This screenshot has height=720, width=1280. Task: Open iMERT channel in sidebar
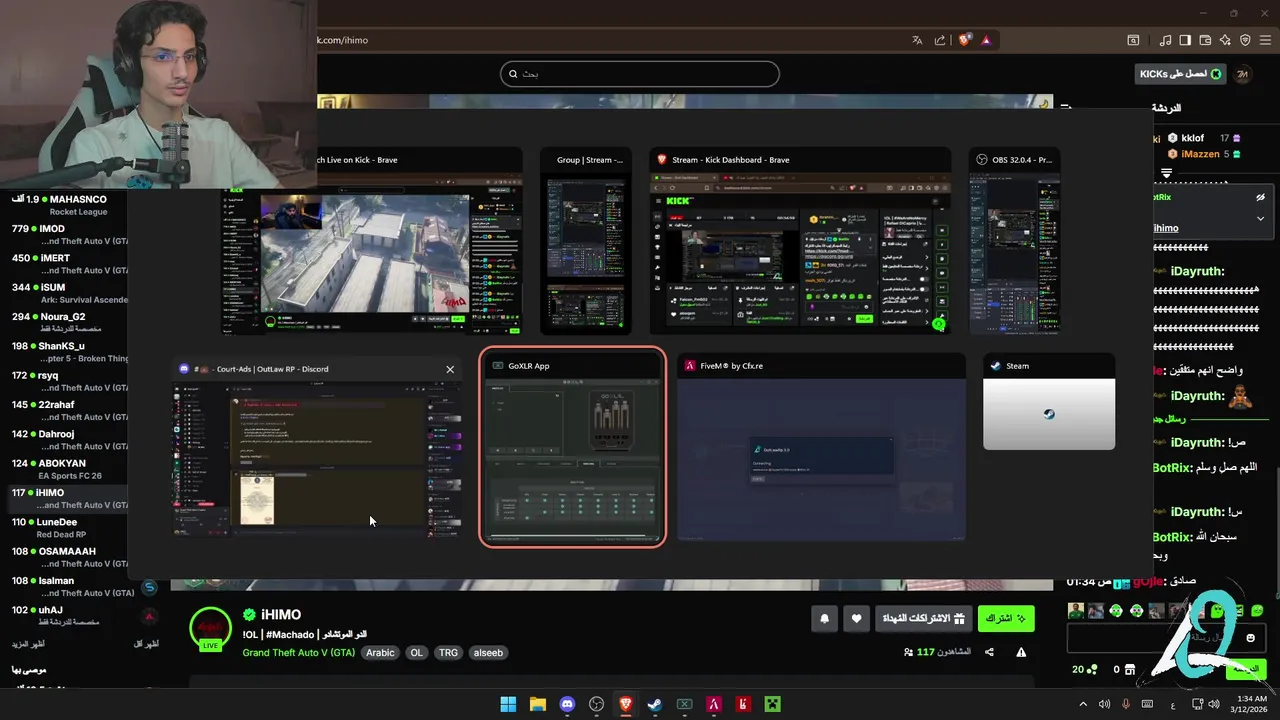coord(64,264)
